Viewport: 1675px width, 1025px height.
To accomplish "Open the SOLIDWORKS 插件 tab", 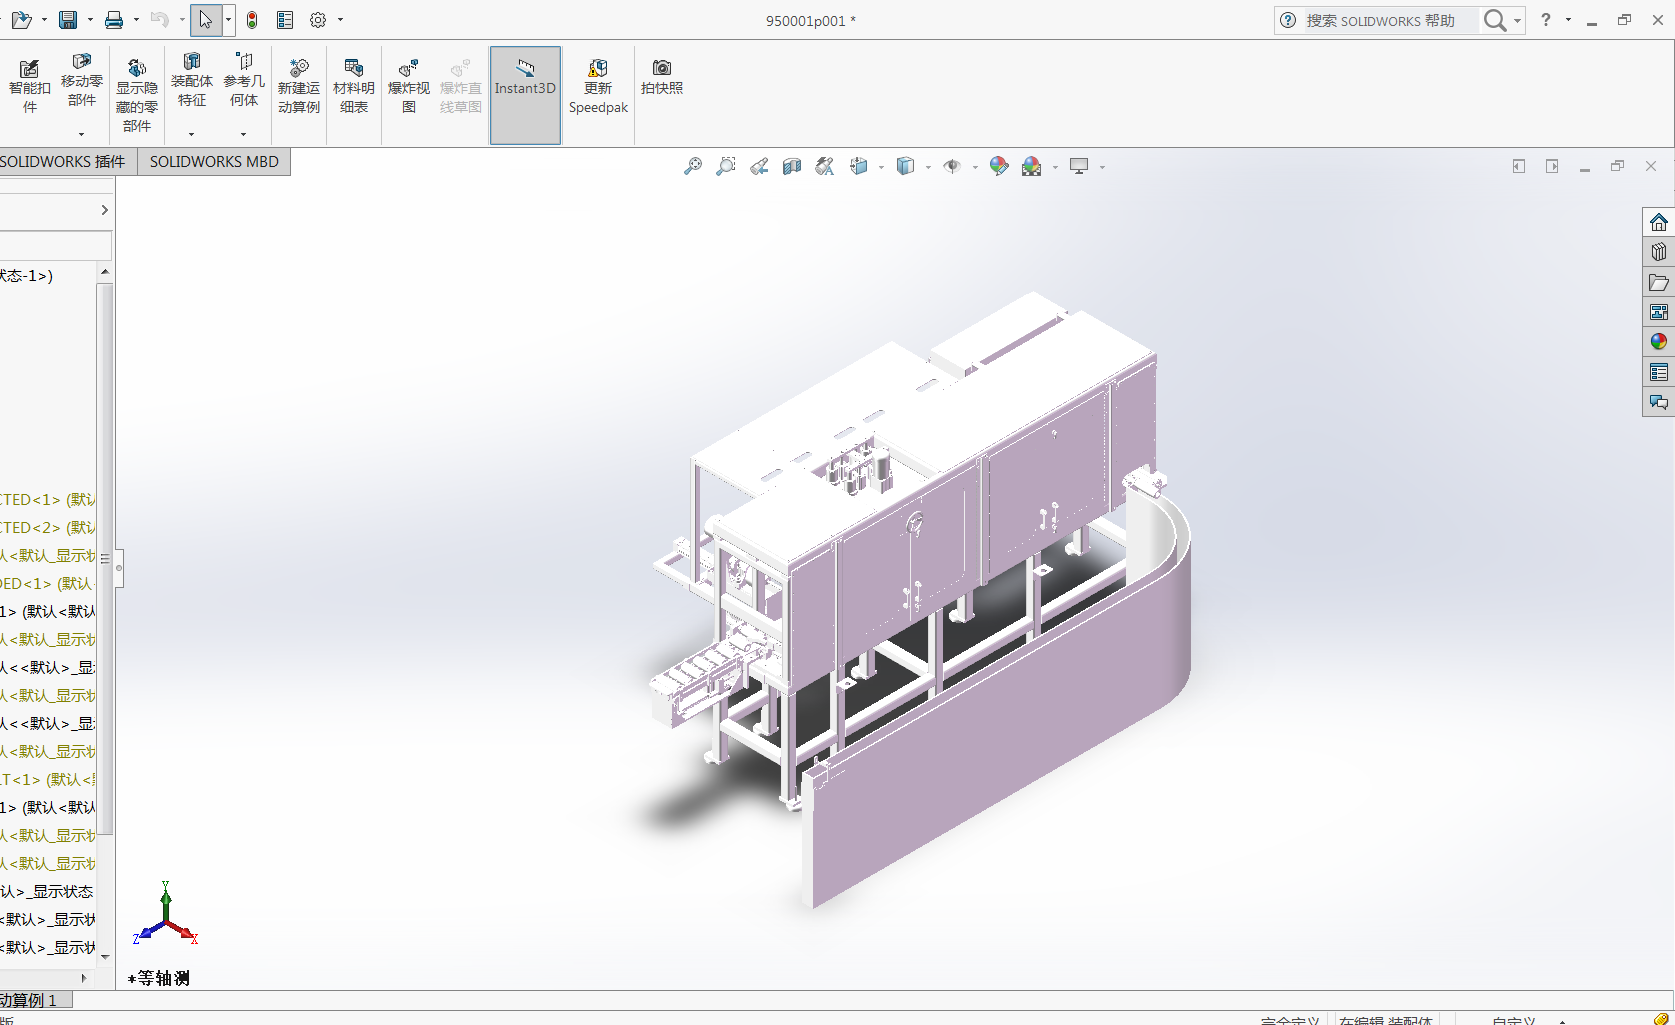I will (x=64, y=162).
